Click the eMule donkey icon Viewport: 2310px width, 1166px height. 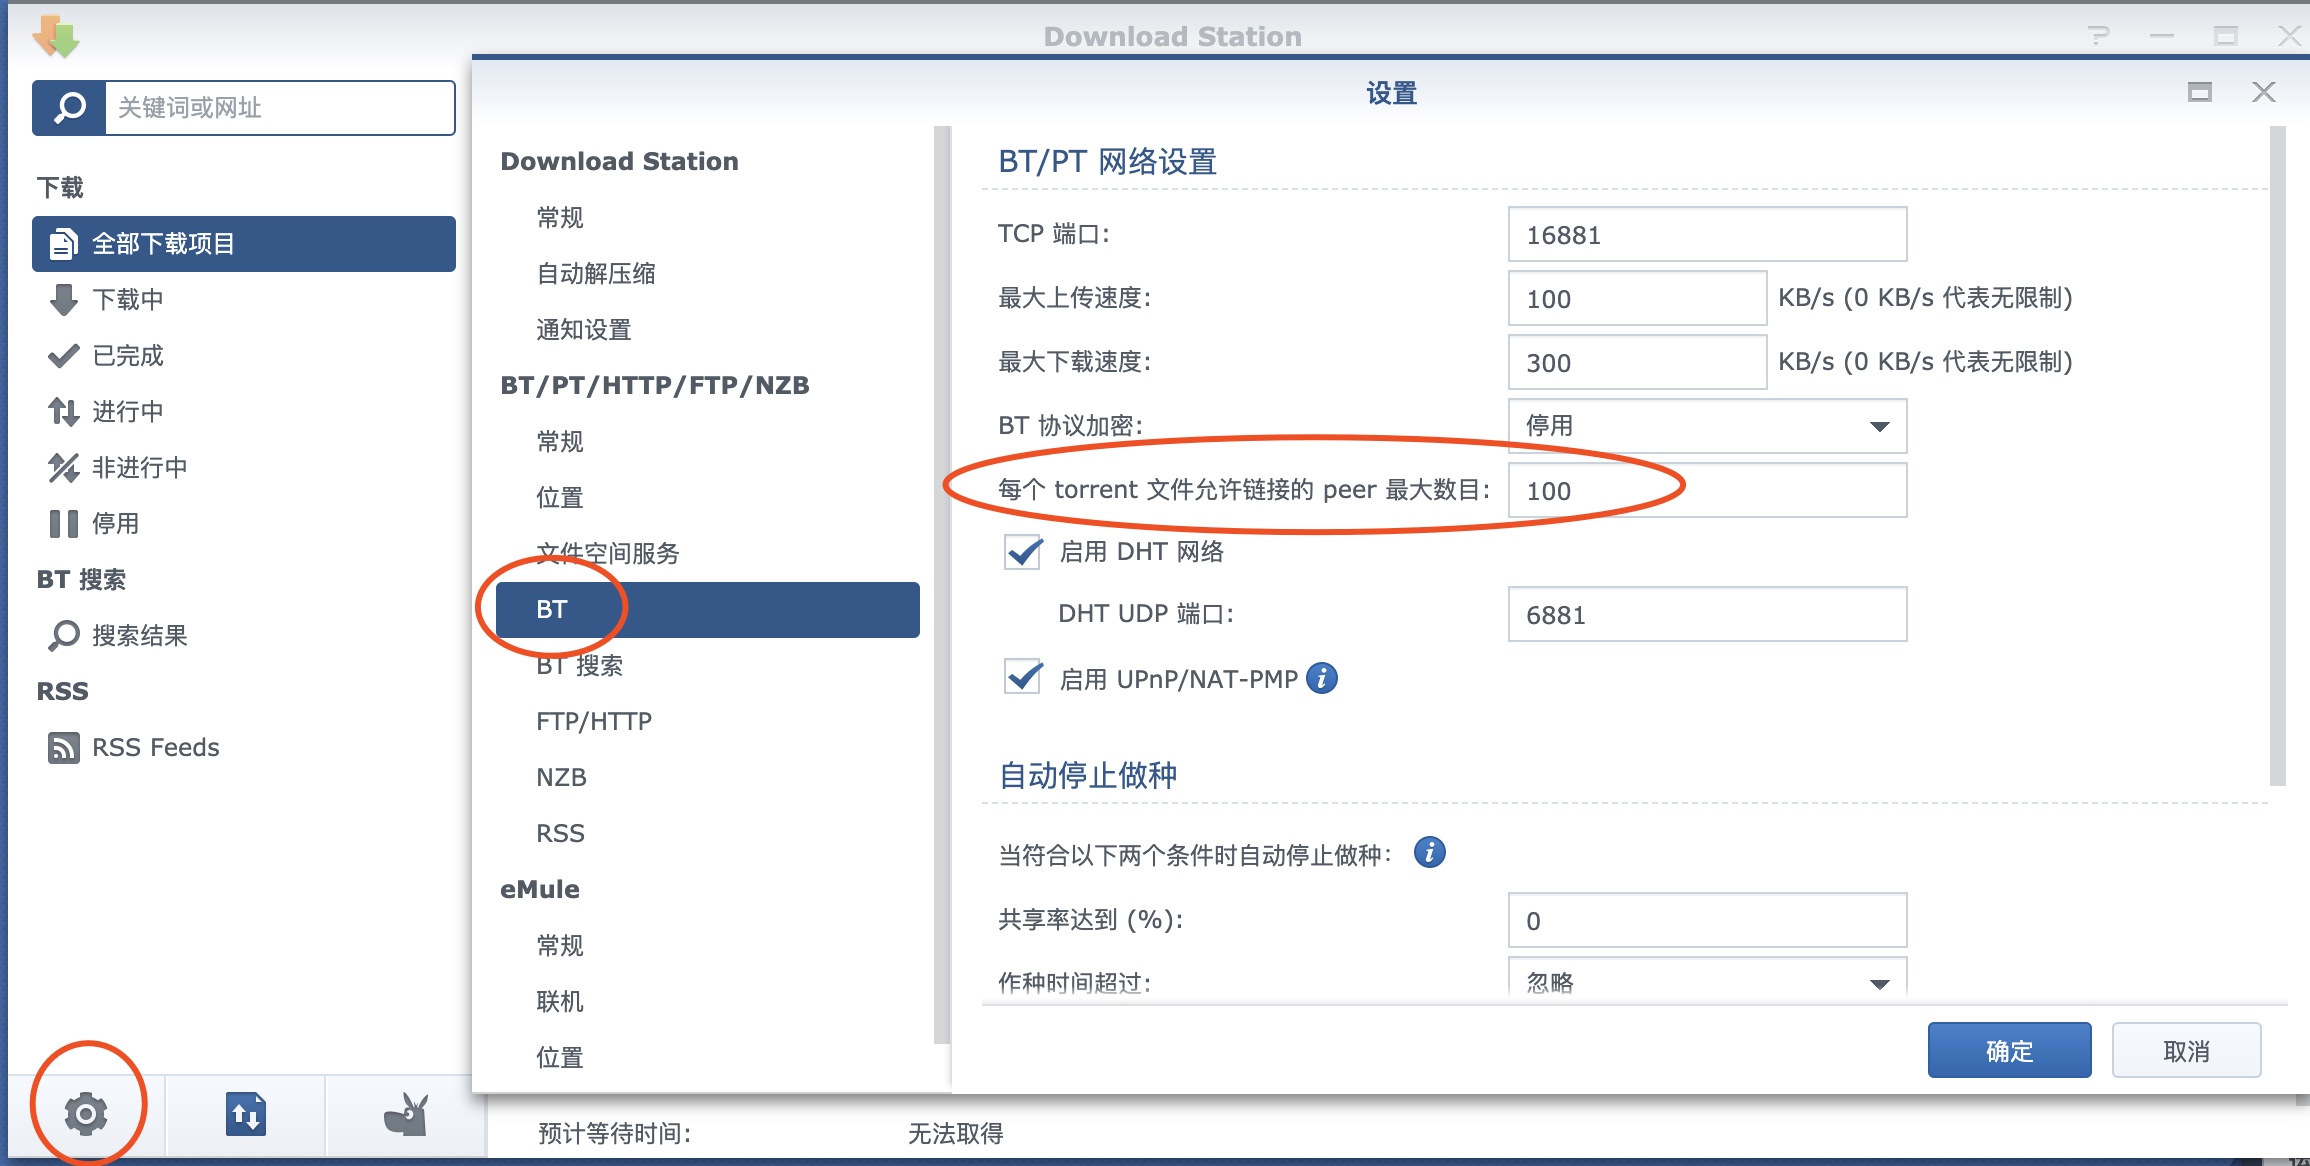click(406, 1114)
